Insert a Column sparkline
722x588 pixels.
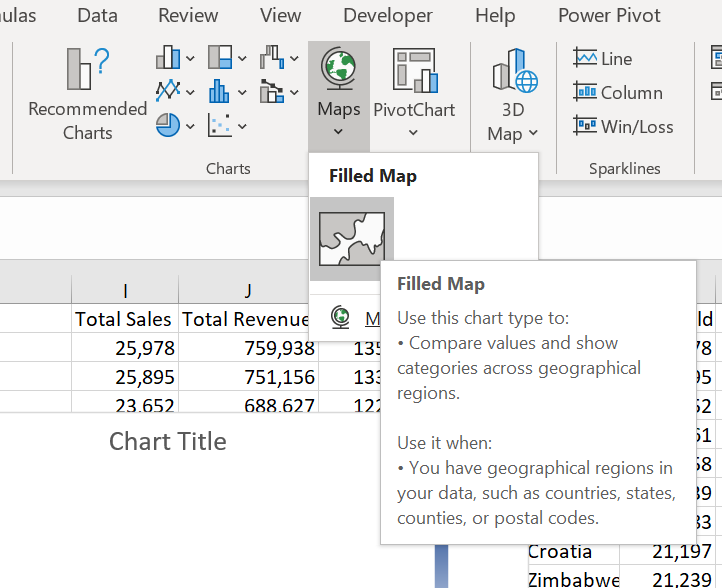(618, 93)
